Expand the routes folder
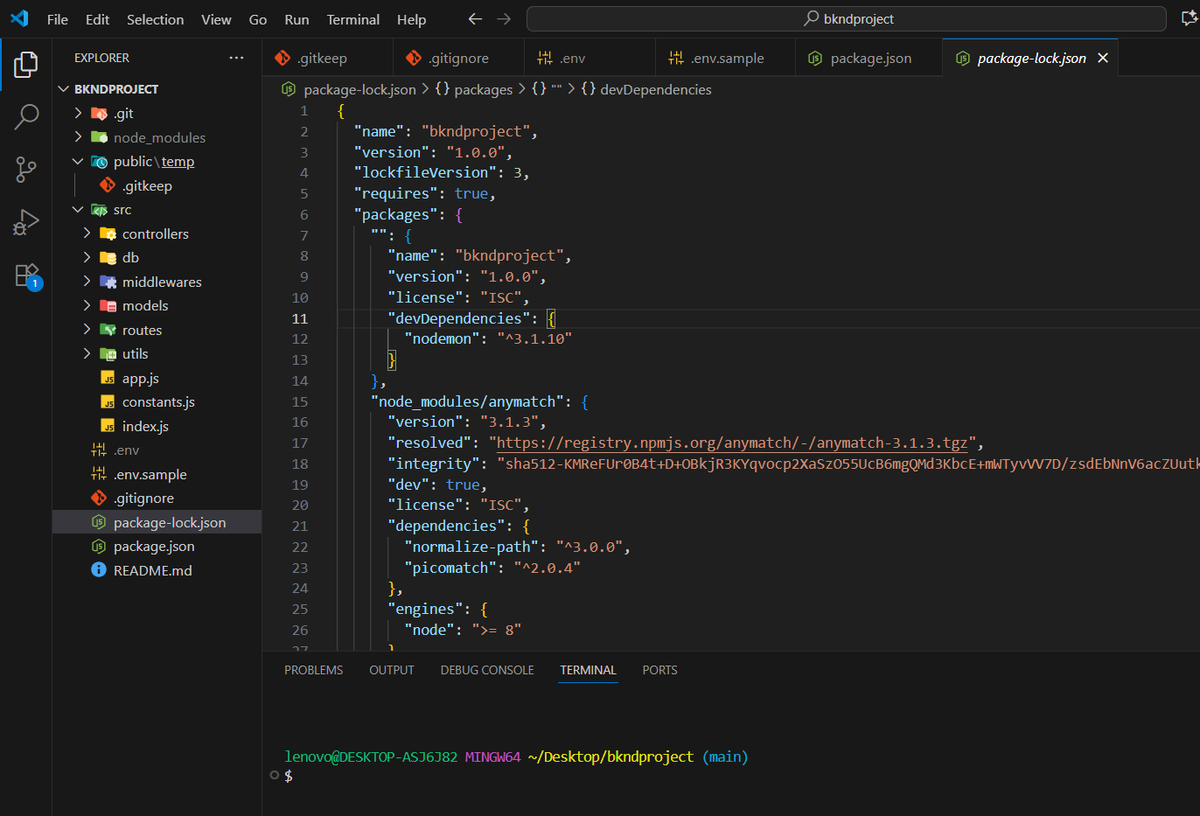This screenshot has width=1200, height=816. (x=87, y=330)
